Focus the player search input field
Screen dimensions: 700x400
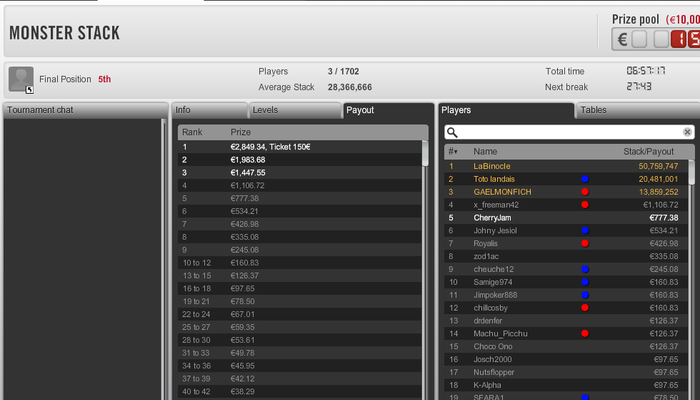570,132
